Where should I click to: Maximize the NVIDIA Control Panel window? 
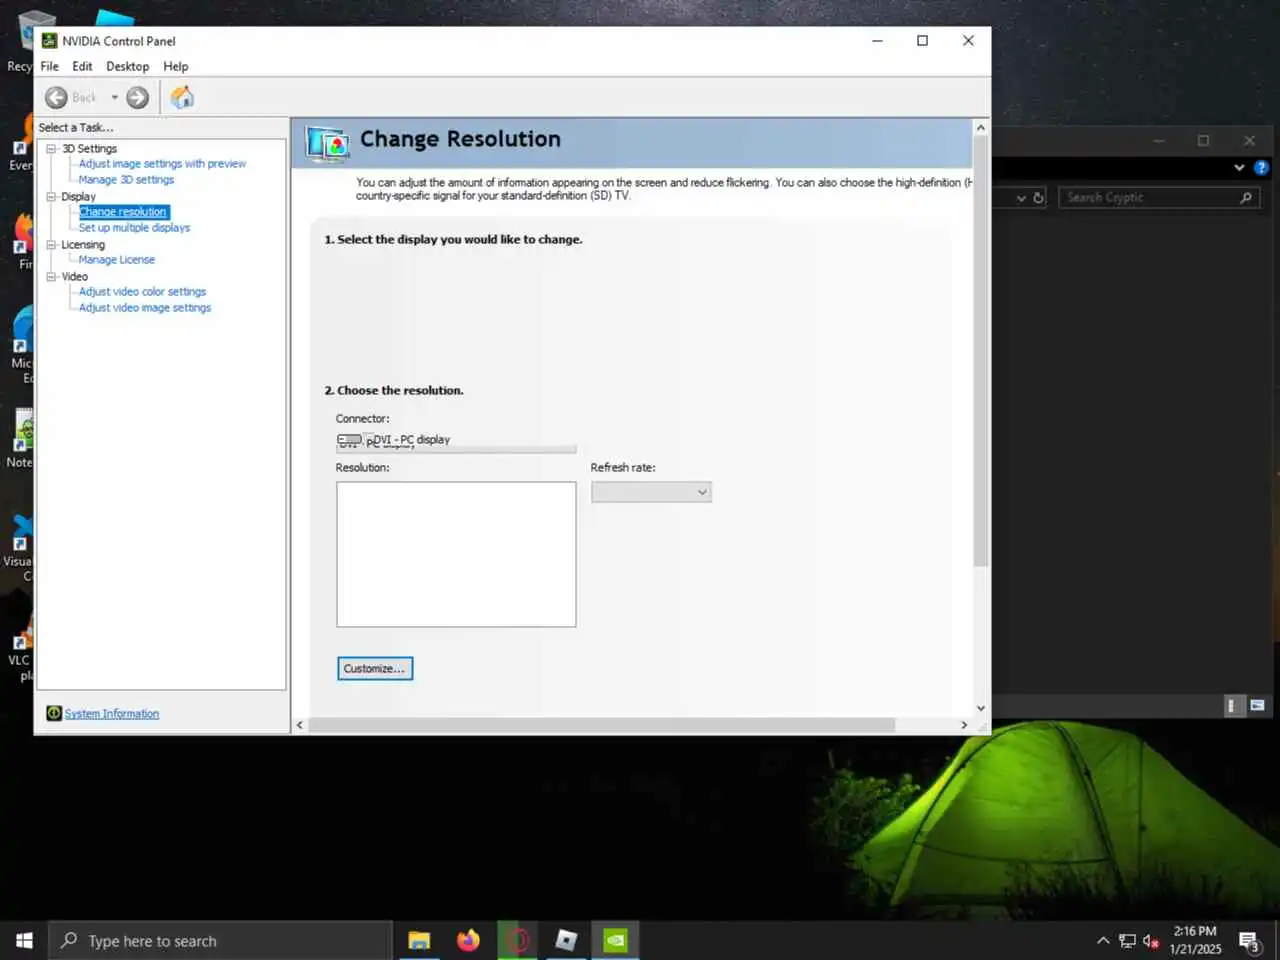pos(922,41)
